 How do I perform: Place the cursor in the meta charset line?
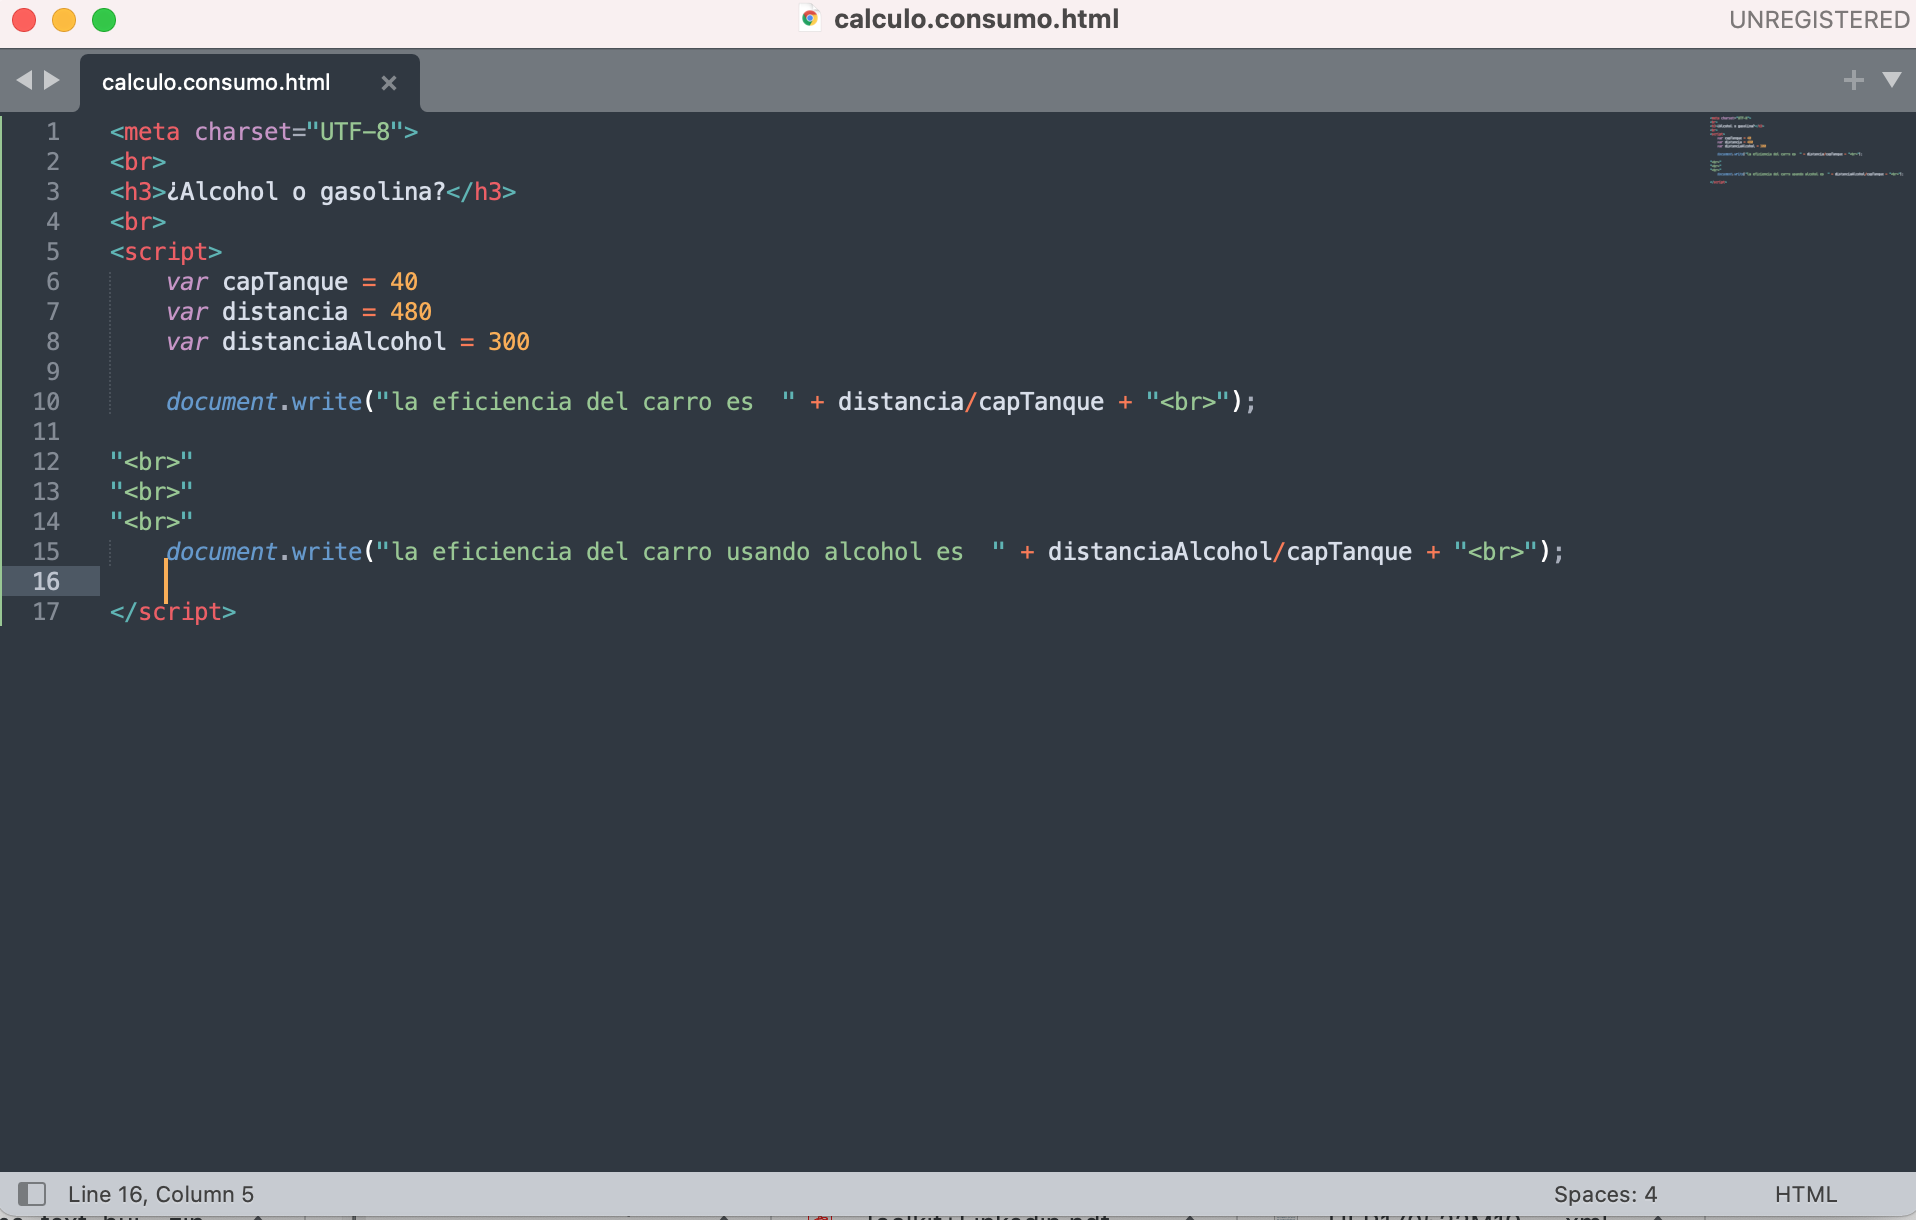point(264,132)
